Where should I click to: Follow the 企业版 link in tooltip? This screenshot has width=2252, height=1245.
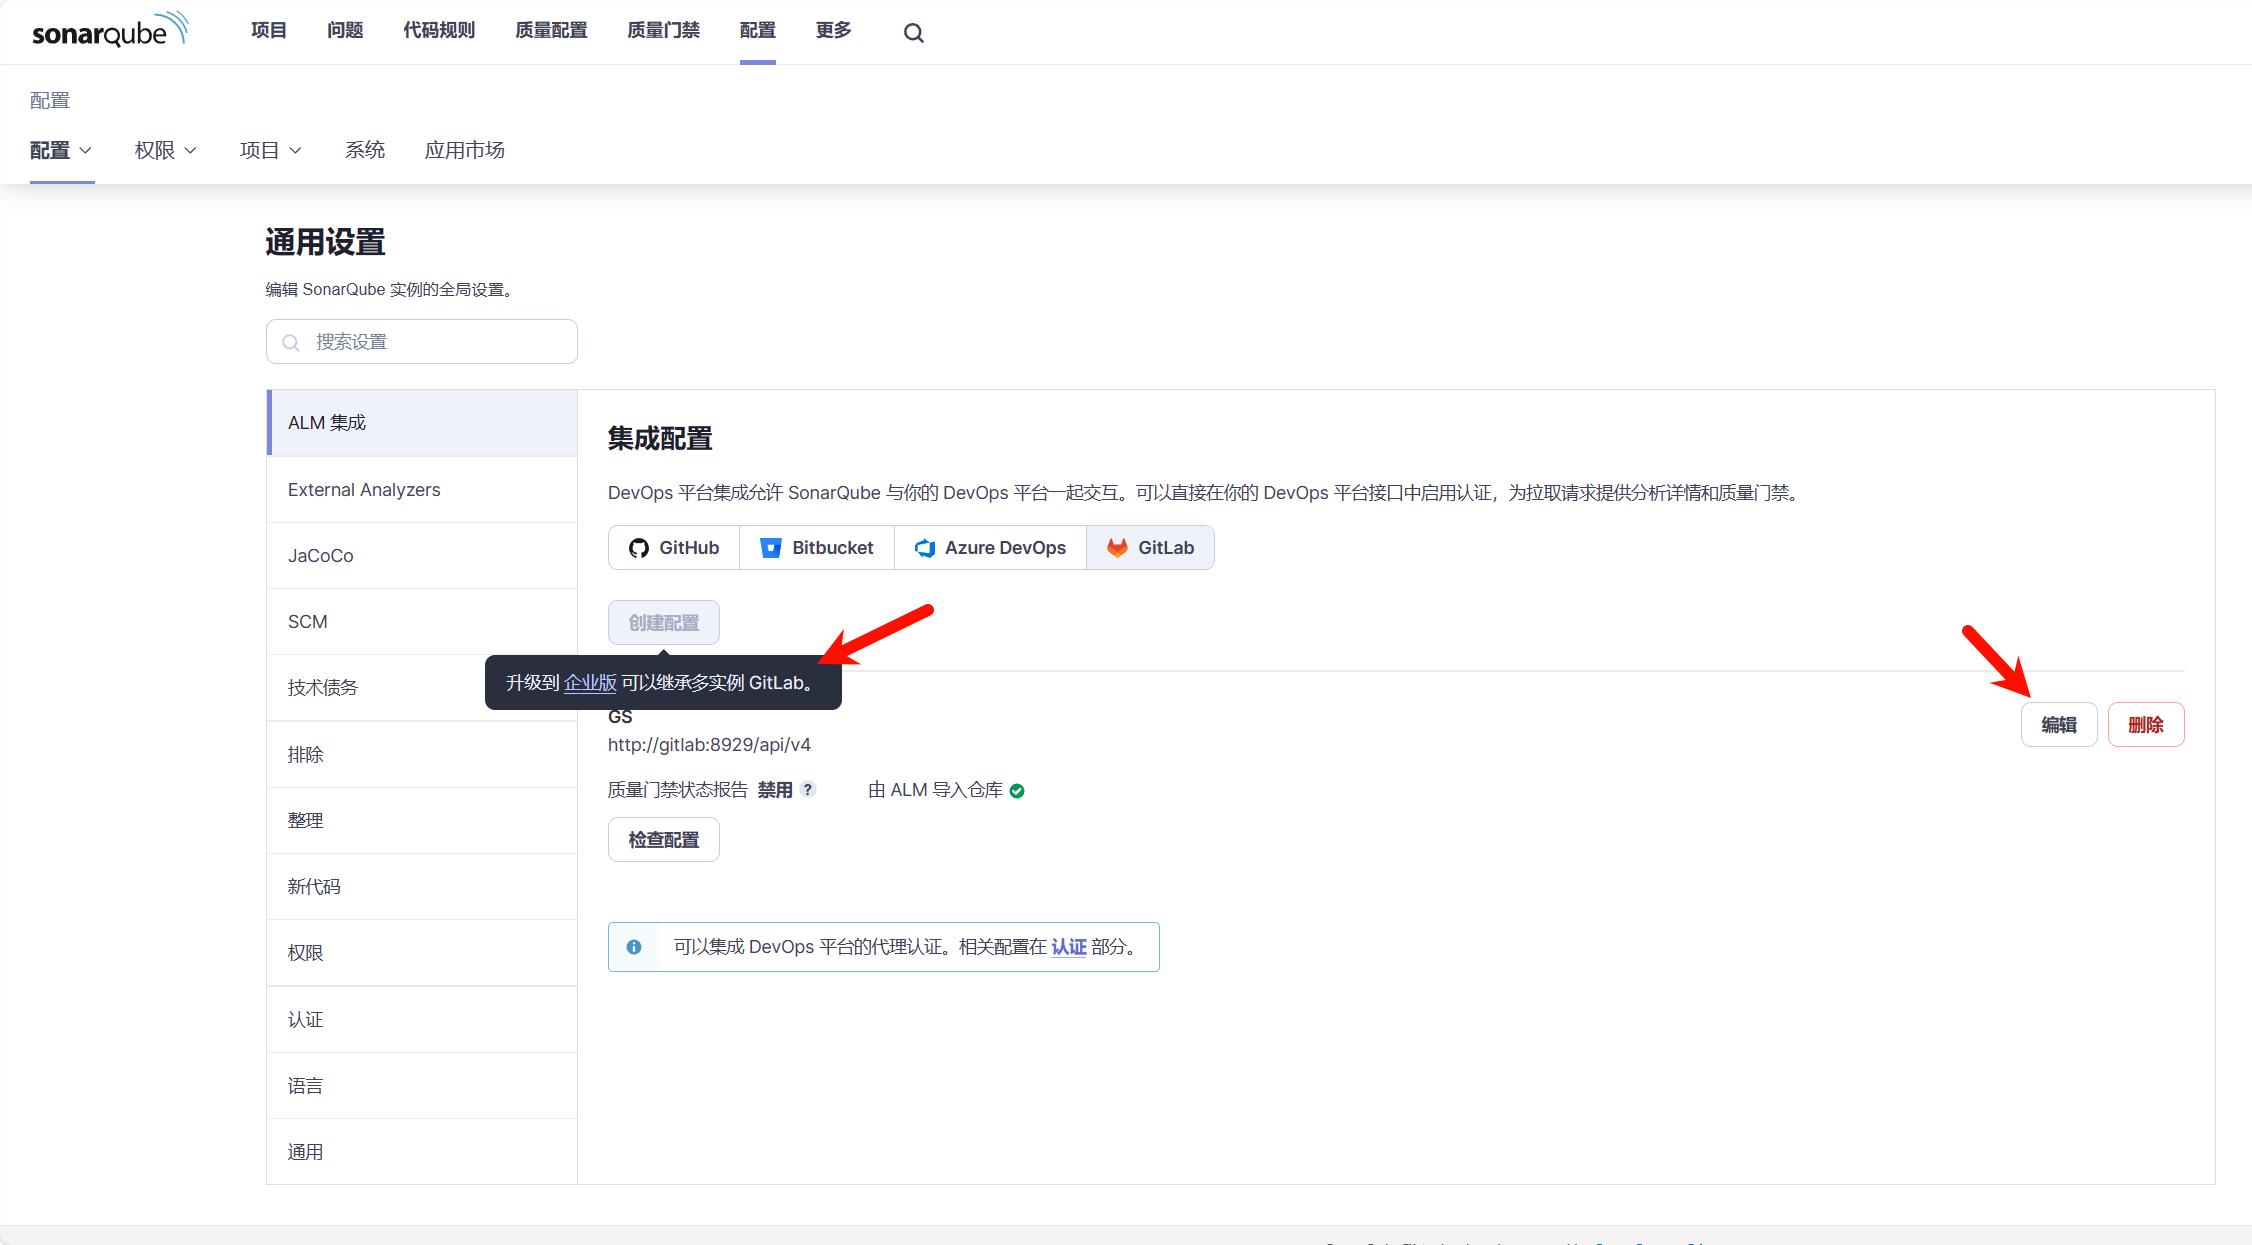coord(590,683)
